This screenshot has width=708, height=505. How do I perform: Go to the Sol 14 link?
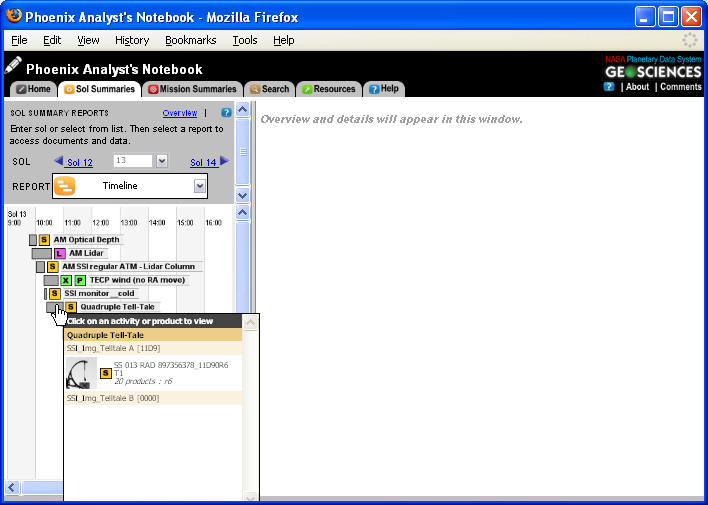(203, 162)
